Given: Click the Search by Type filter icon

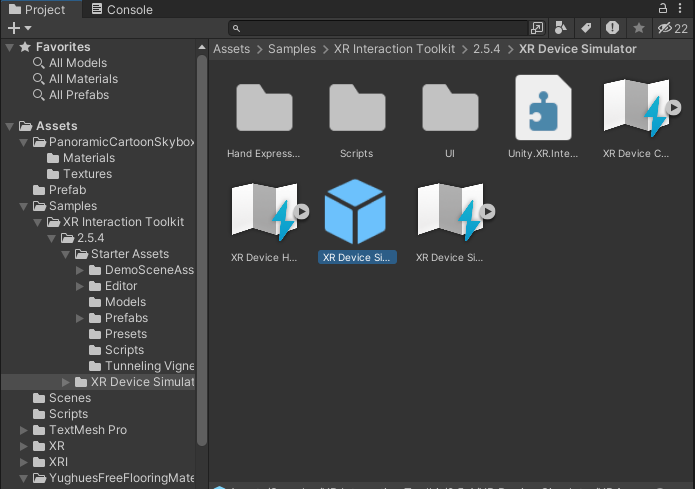Looking at the screenshot, I should (560, 28).
